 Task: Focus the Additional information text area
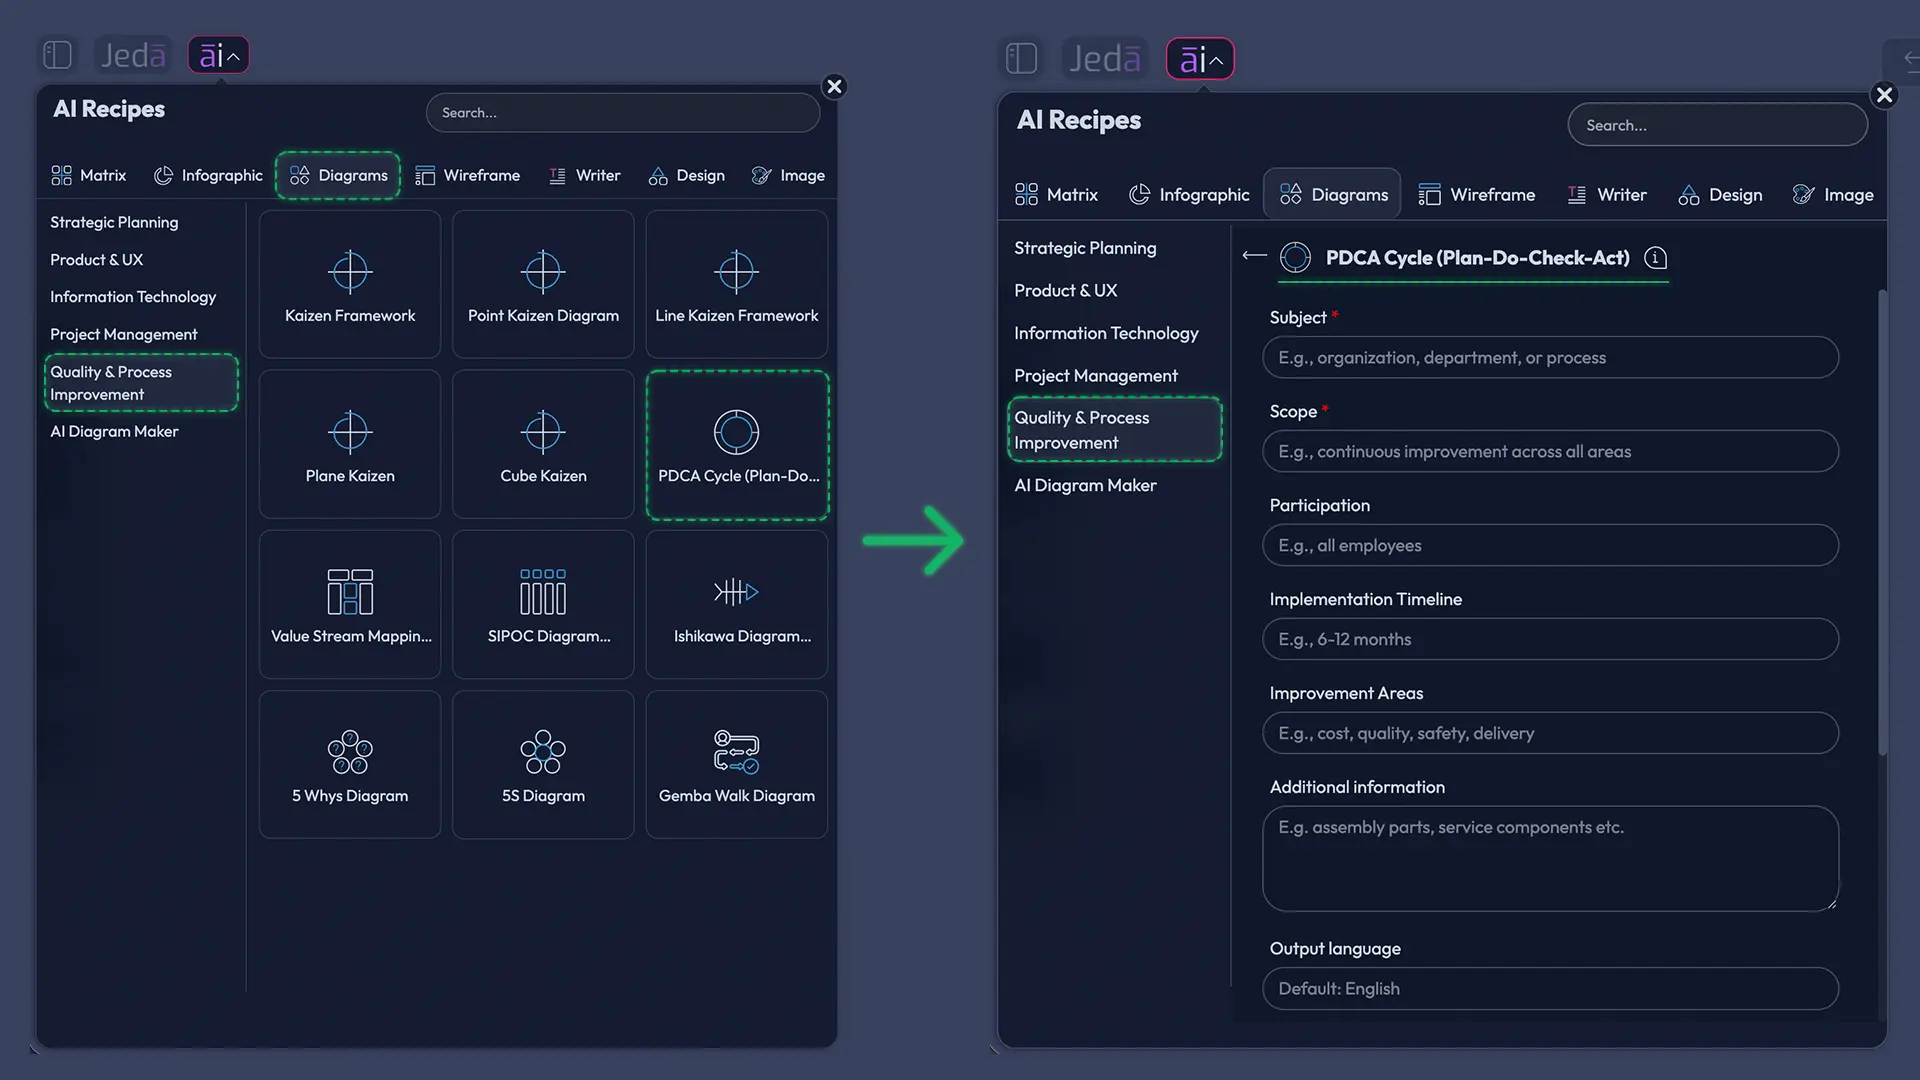click(x=1550, y=859)
